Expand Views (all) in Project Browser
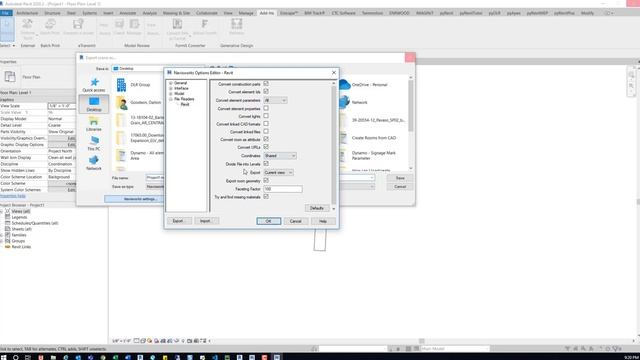 [x=2, y=211]
